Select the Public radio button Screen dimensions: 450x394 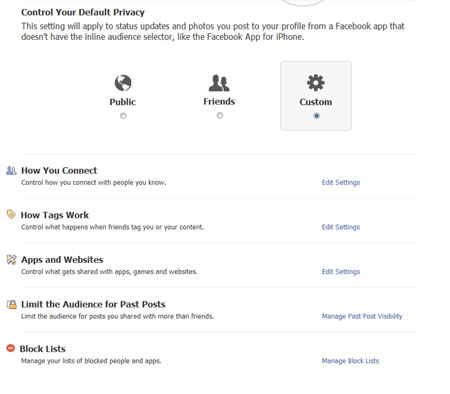tap(123, 116)
